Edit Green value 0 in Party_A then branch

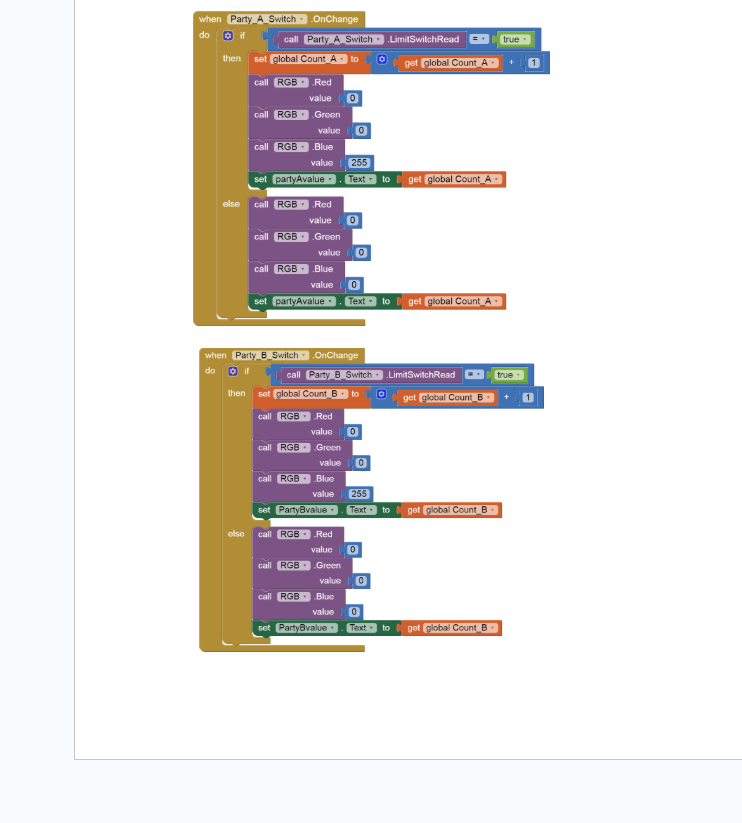tap(361, 131)
